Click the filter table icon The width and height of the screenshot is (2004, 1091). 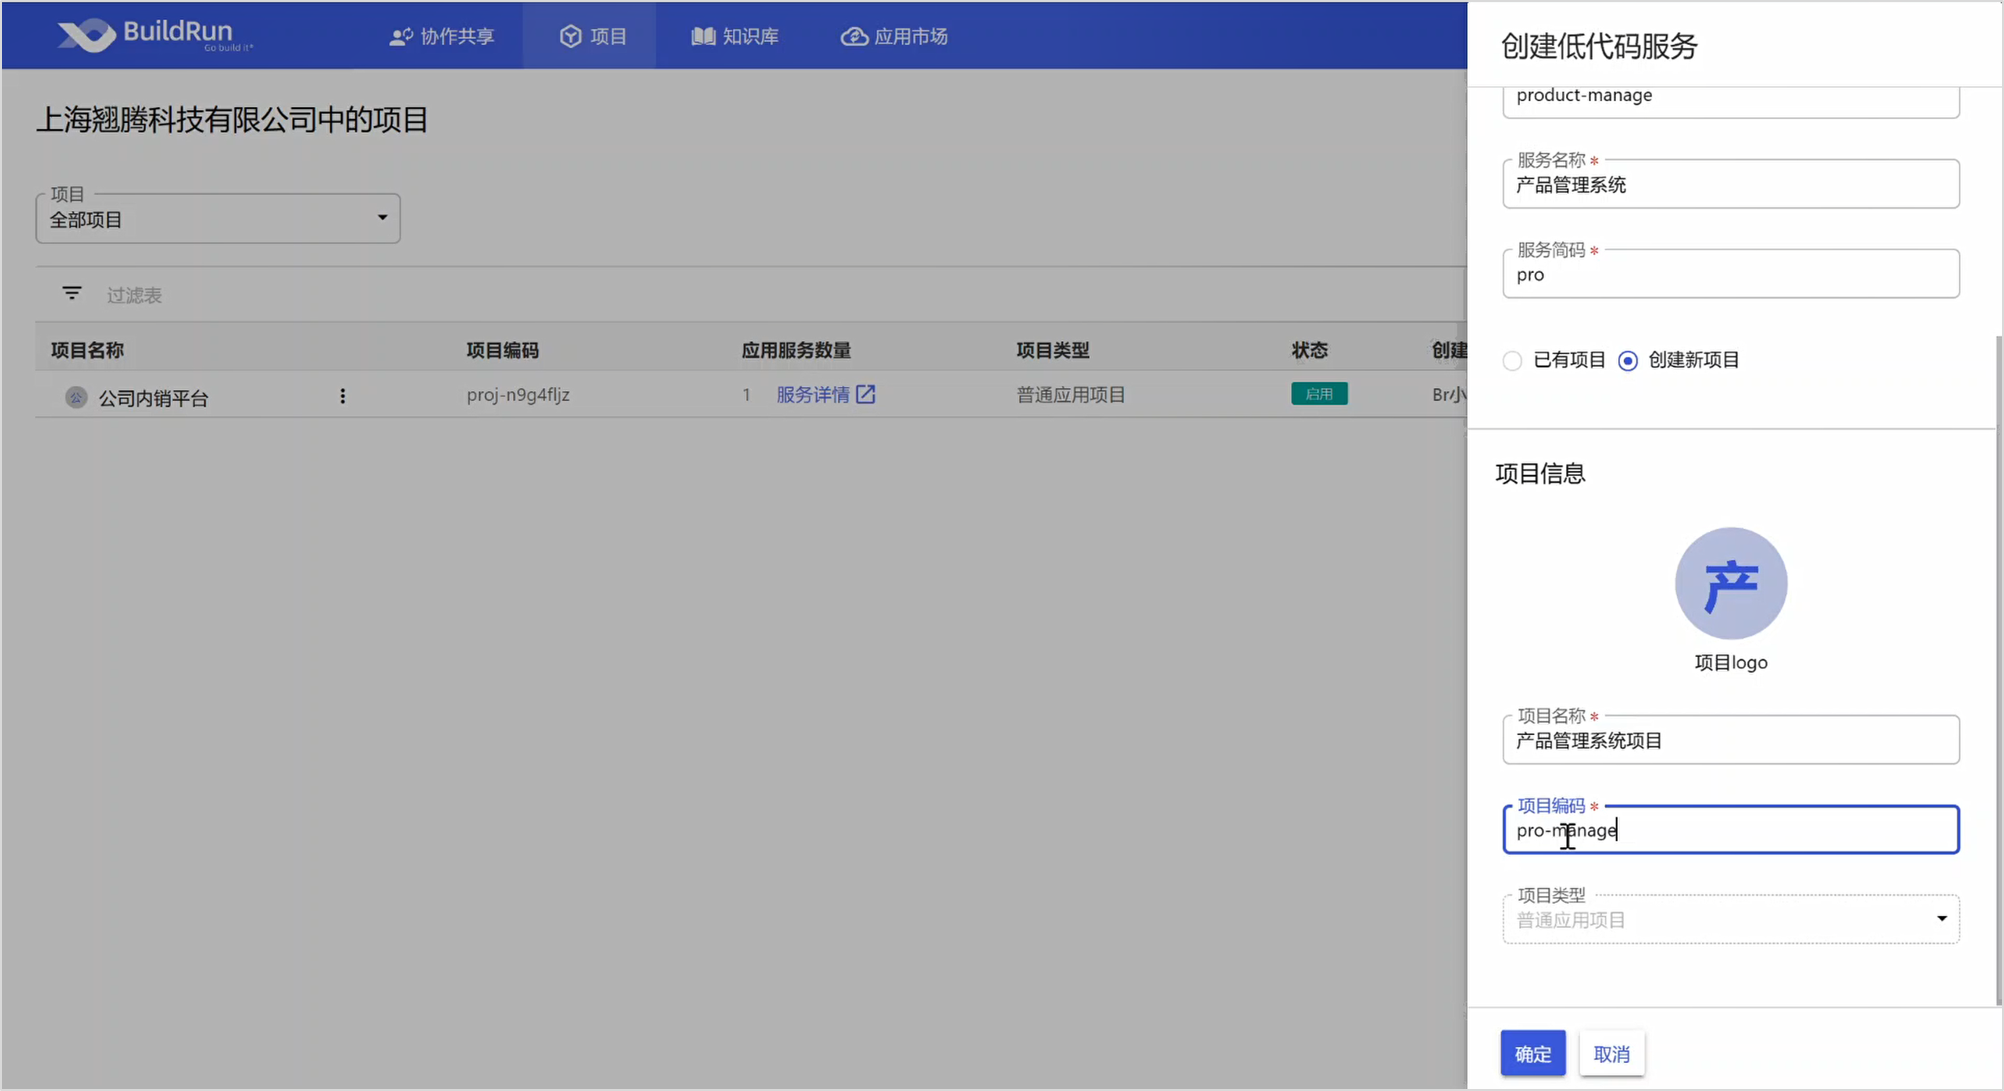(72, 294)
